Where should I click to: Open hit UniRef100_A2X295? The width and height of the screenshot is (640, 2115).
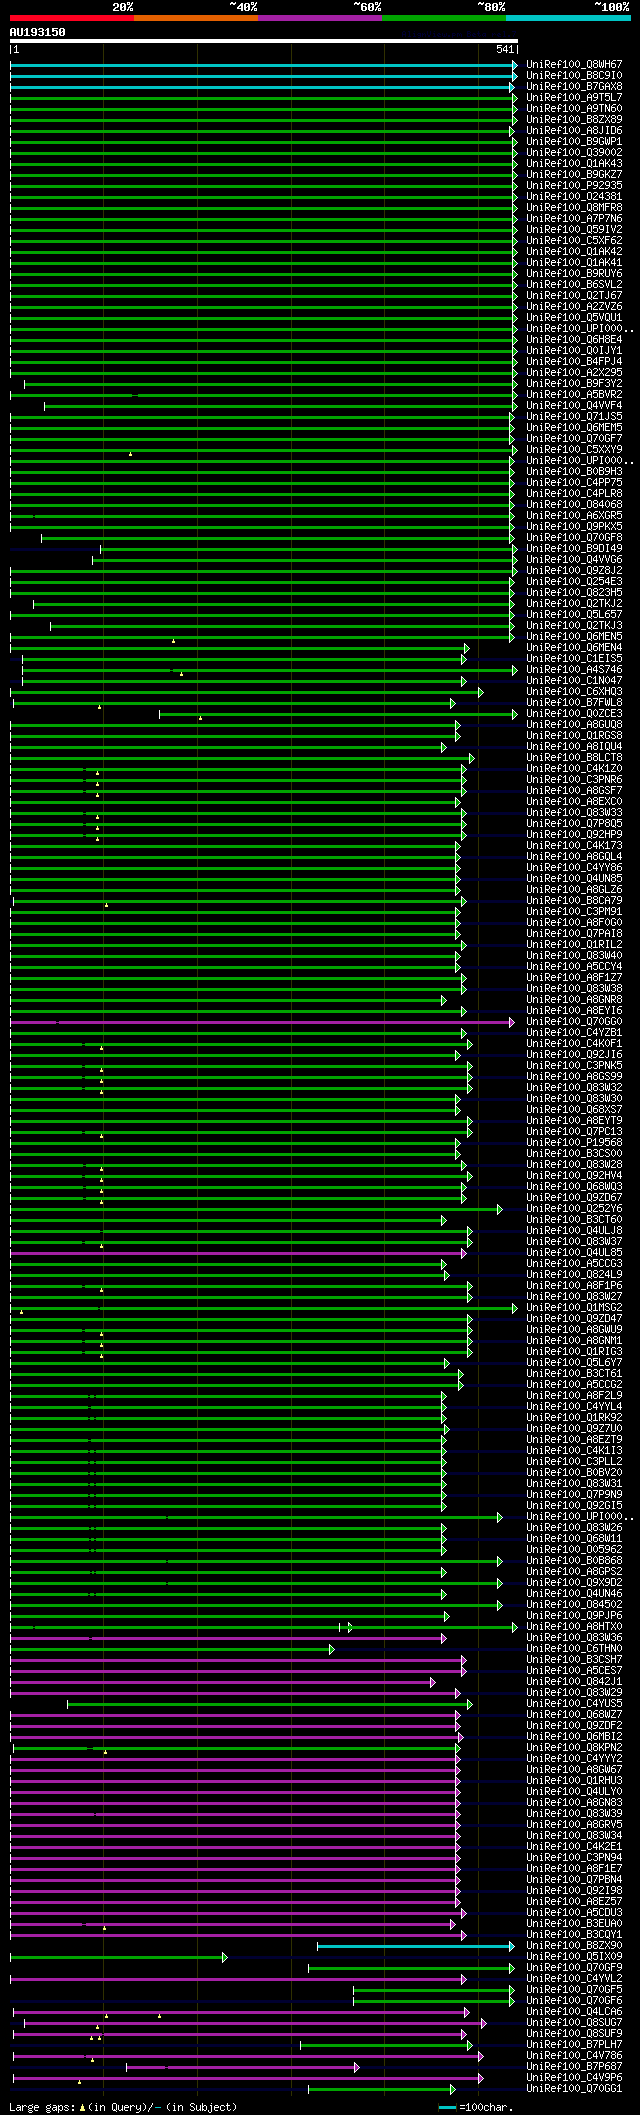click(574, 372)
